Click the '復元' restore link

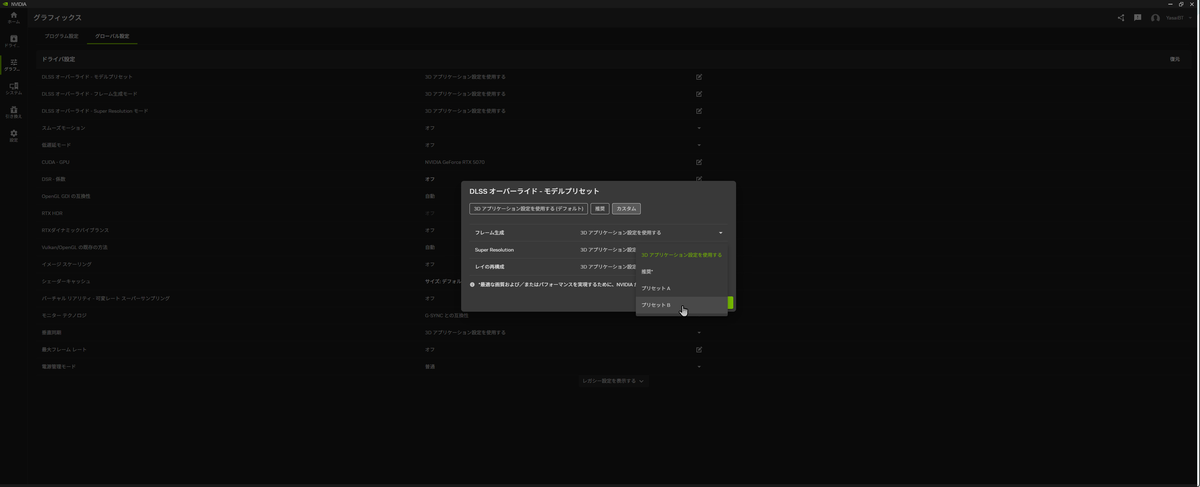(1175, 59)
